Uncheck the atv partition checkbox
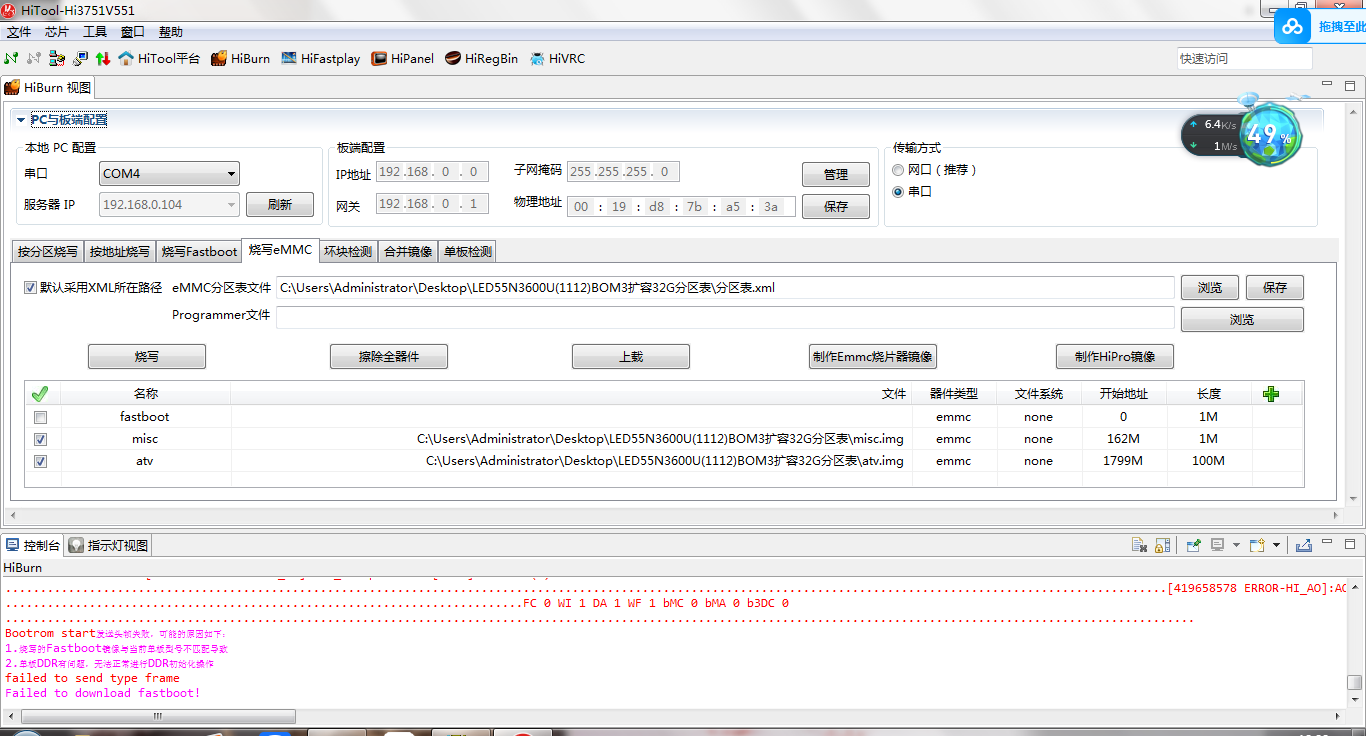This screenshot has height=736, width=1366. point(40,461)
